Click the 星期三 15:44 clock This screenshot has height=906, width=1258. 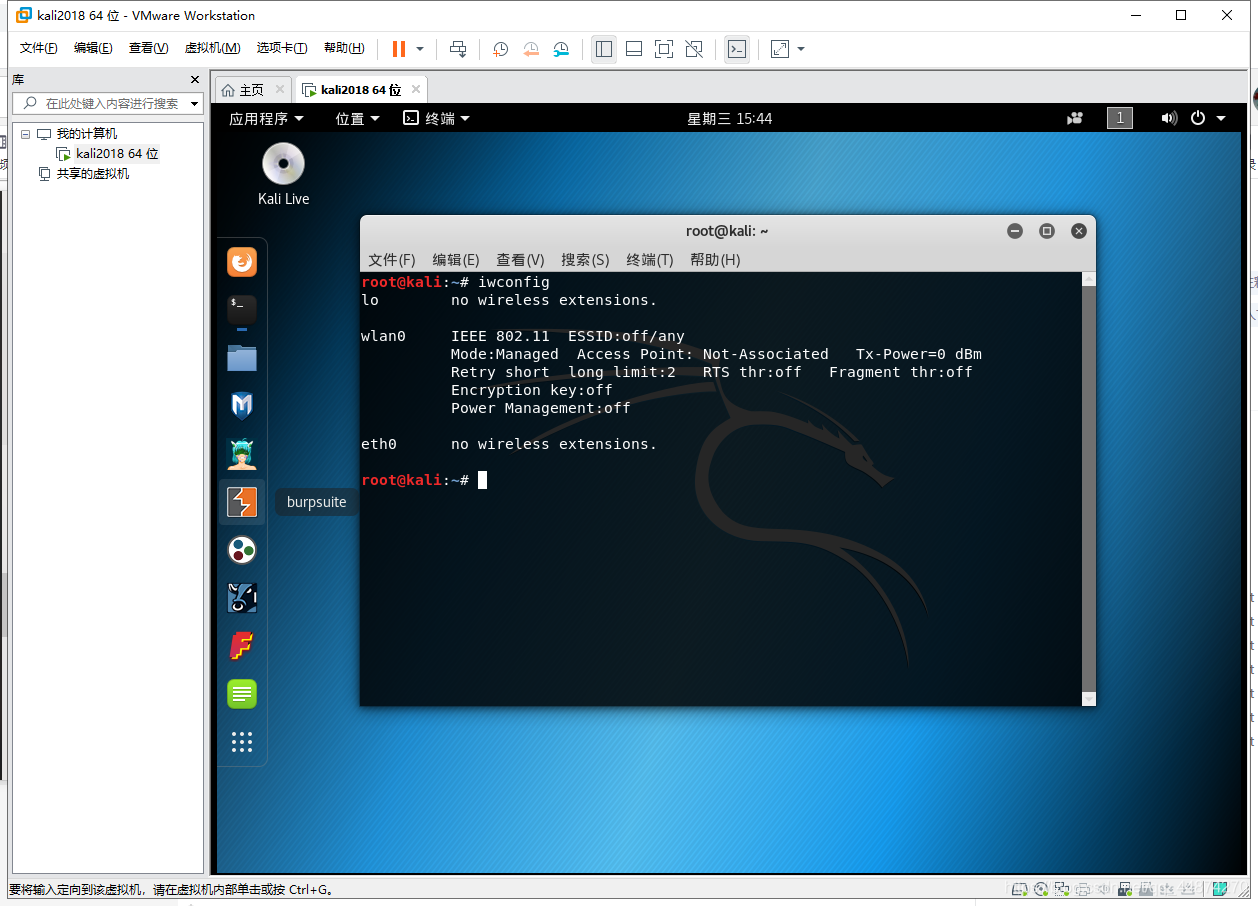(x=729, y=118)
